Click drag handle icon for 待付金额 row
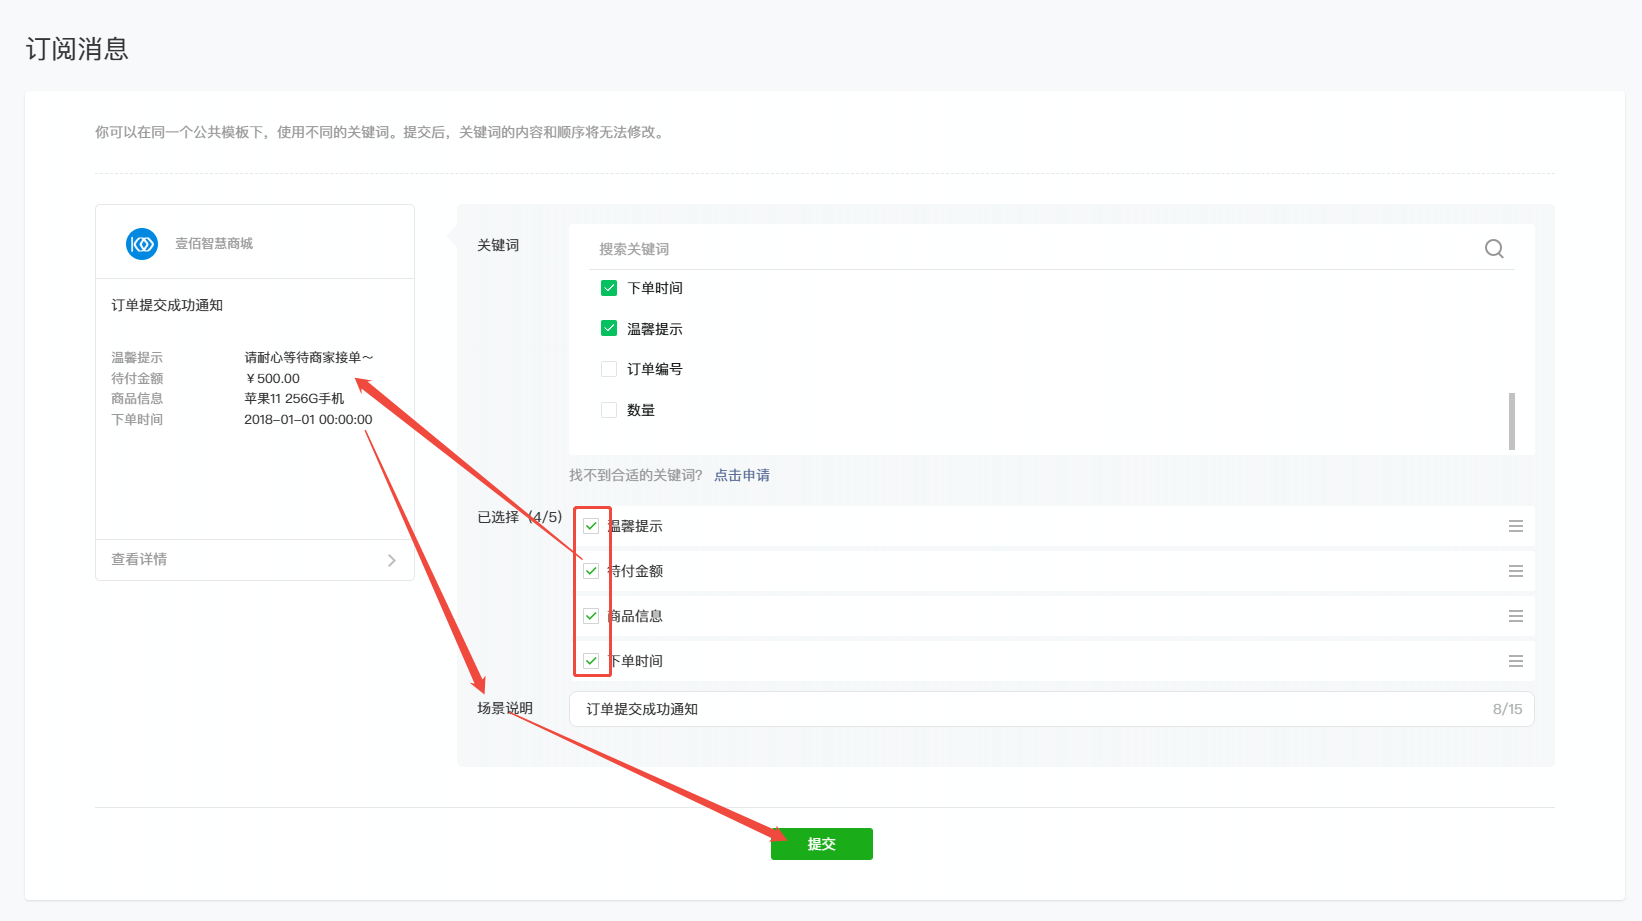This screenshot has height=921, width=1642. click(1515, 571)
